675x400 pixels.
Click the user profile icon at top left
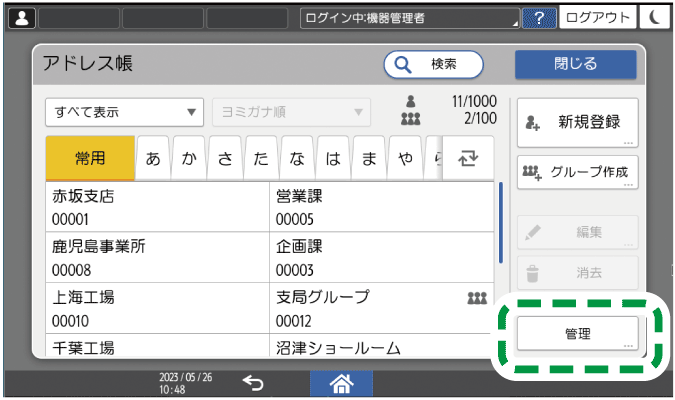[22, 19]
